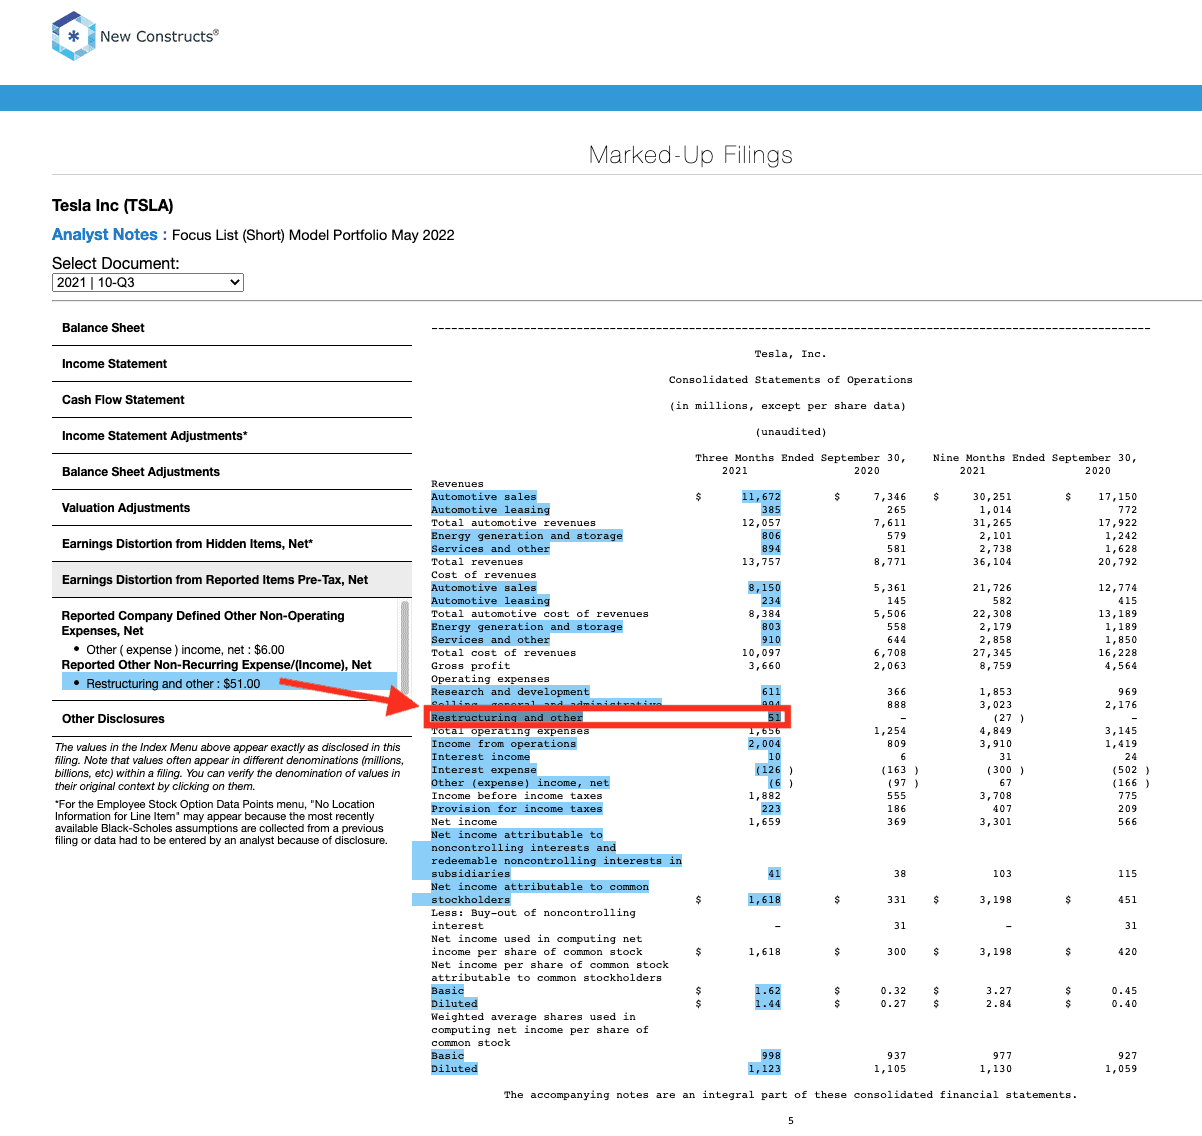Screen dimensions: 1202x1136
Task: Click the 998 basic weighted shares value
Action: click(771, 1056)
